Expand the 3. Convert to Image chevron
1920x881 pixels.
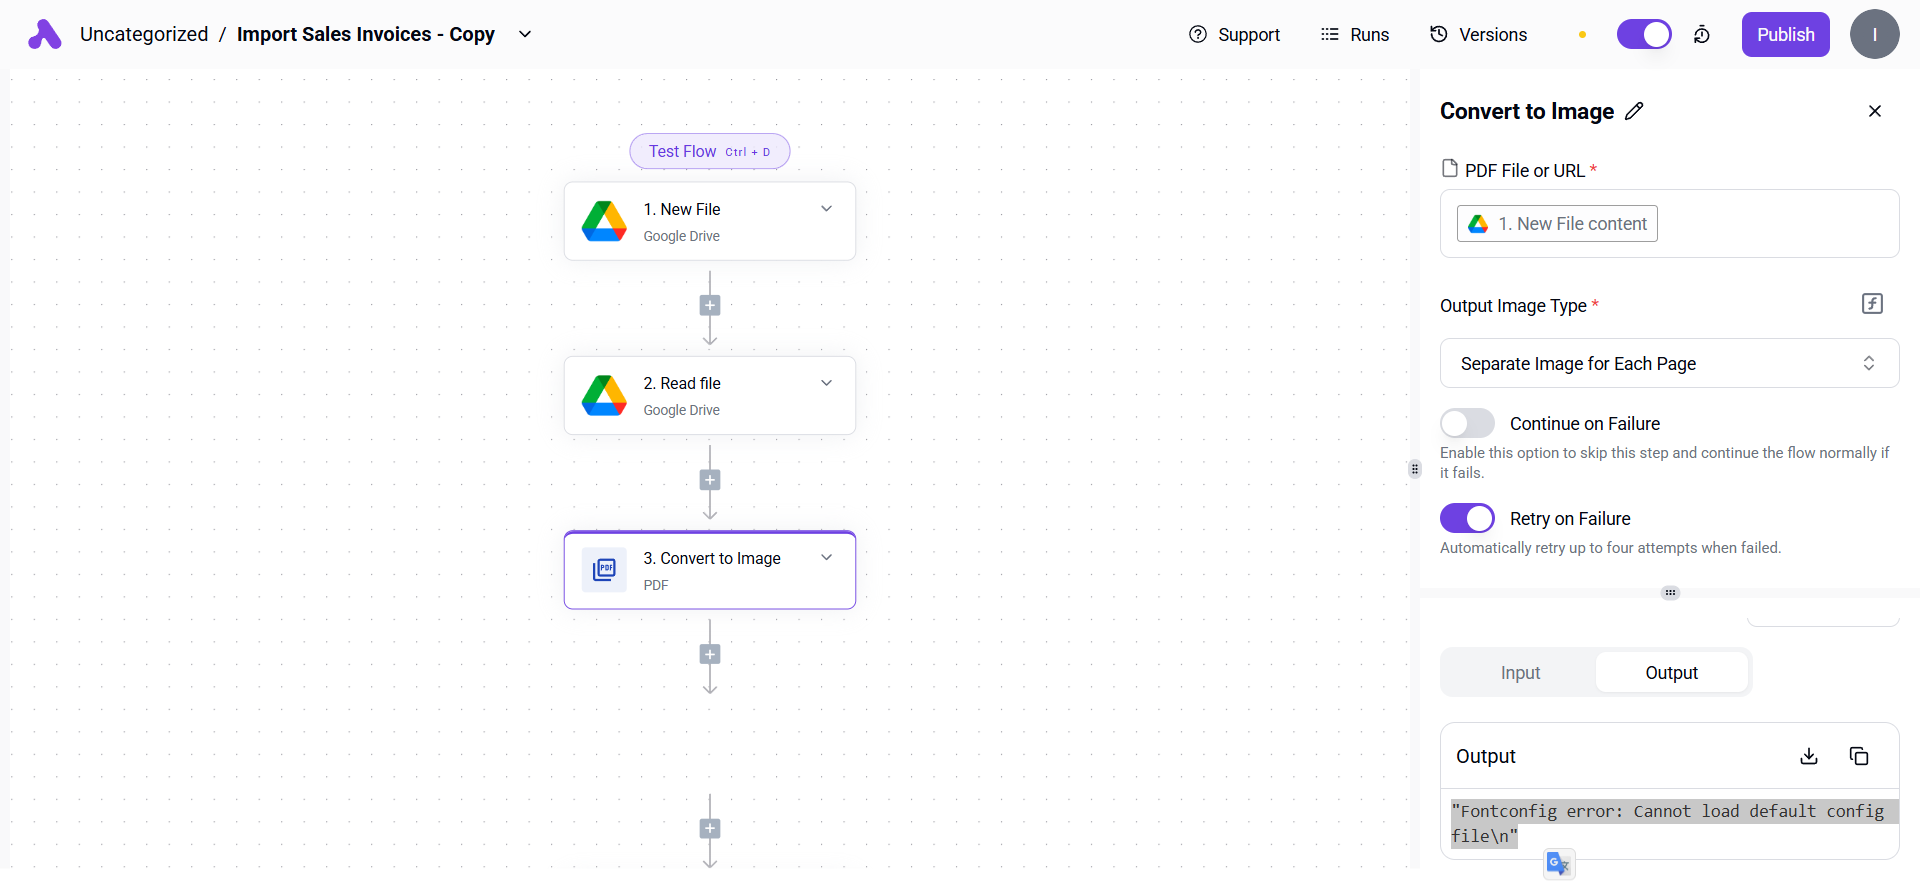coord(827,557)
